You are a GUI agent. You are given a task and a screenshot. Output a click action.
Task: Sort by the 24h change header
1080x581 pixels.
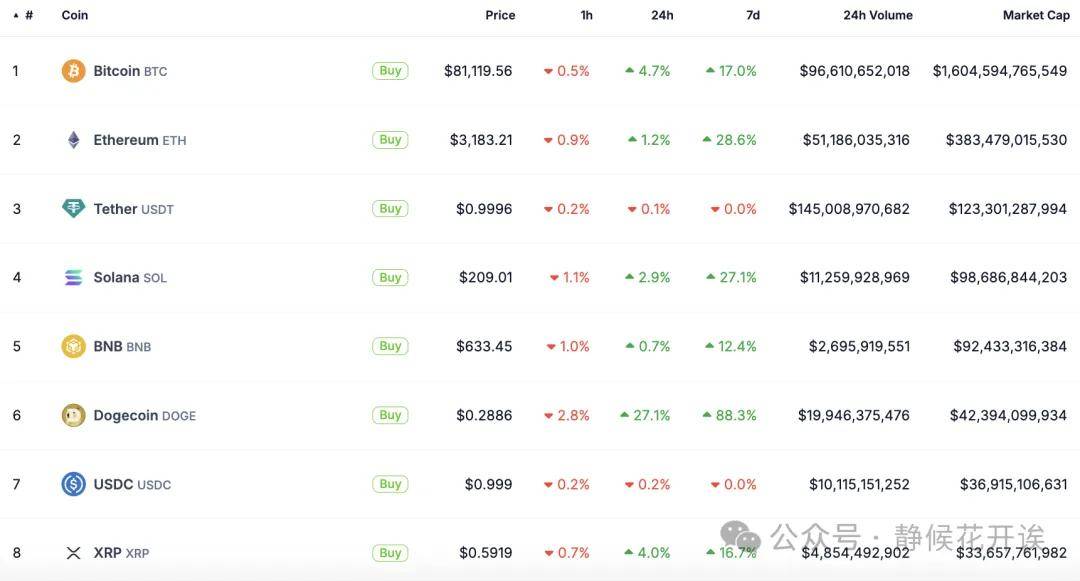point(662,15)
